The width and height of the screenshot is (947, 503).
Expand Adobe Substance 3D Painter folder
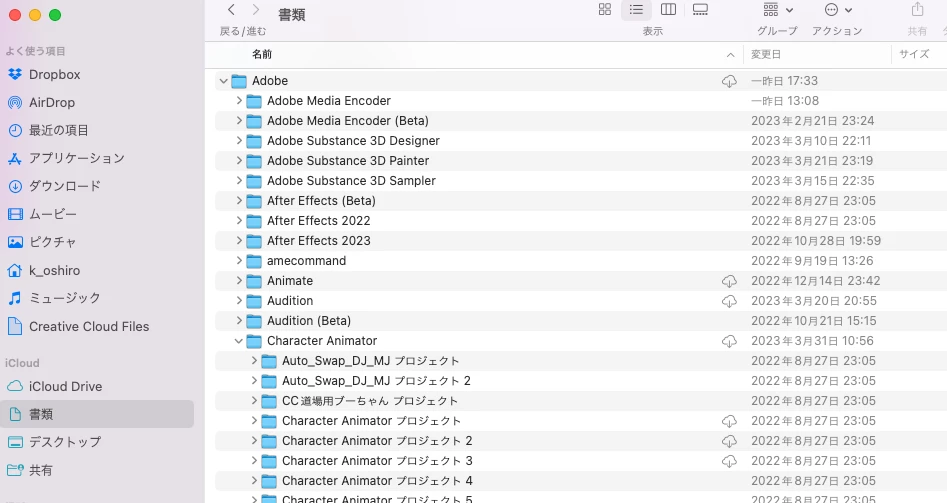click(x=239, y=161)
